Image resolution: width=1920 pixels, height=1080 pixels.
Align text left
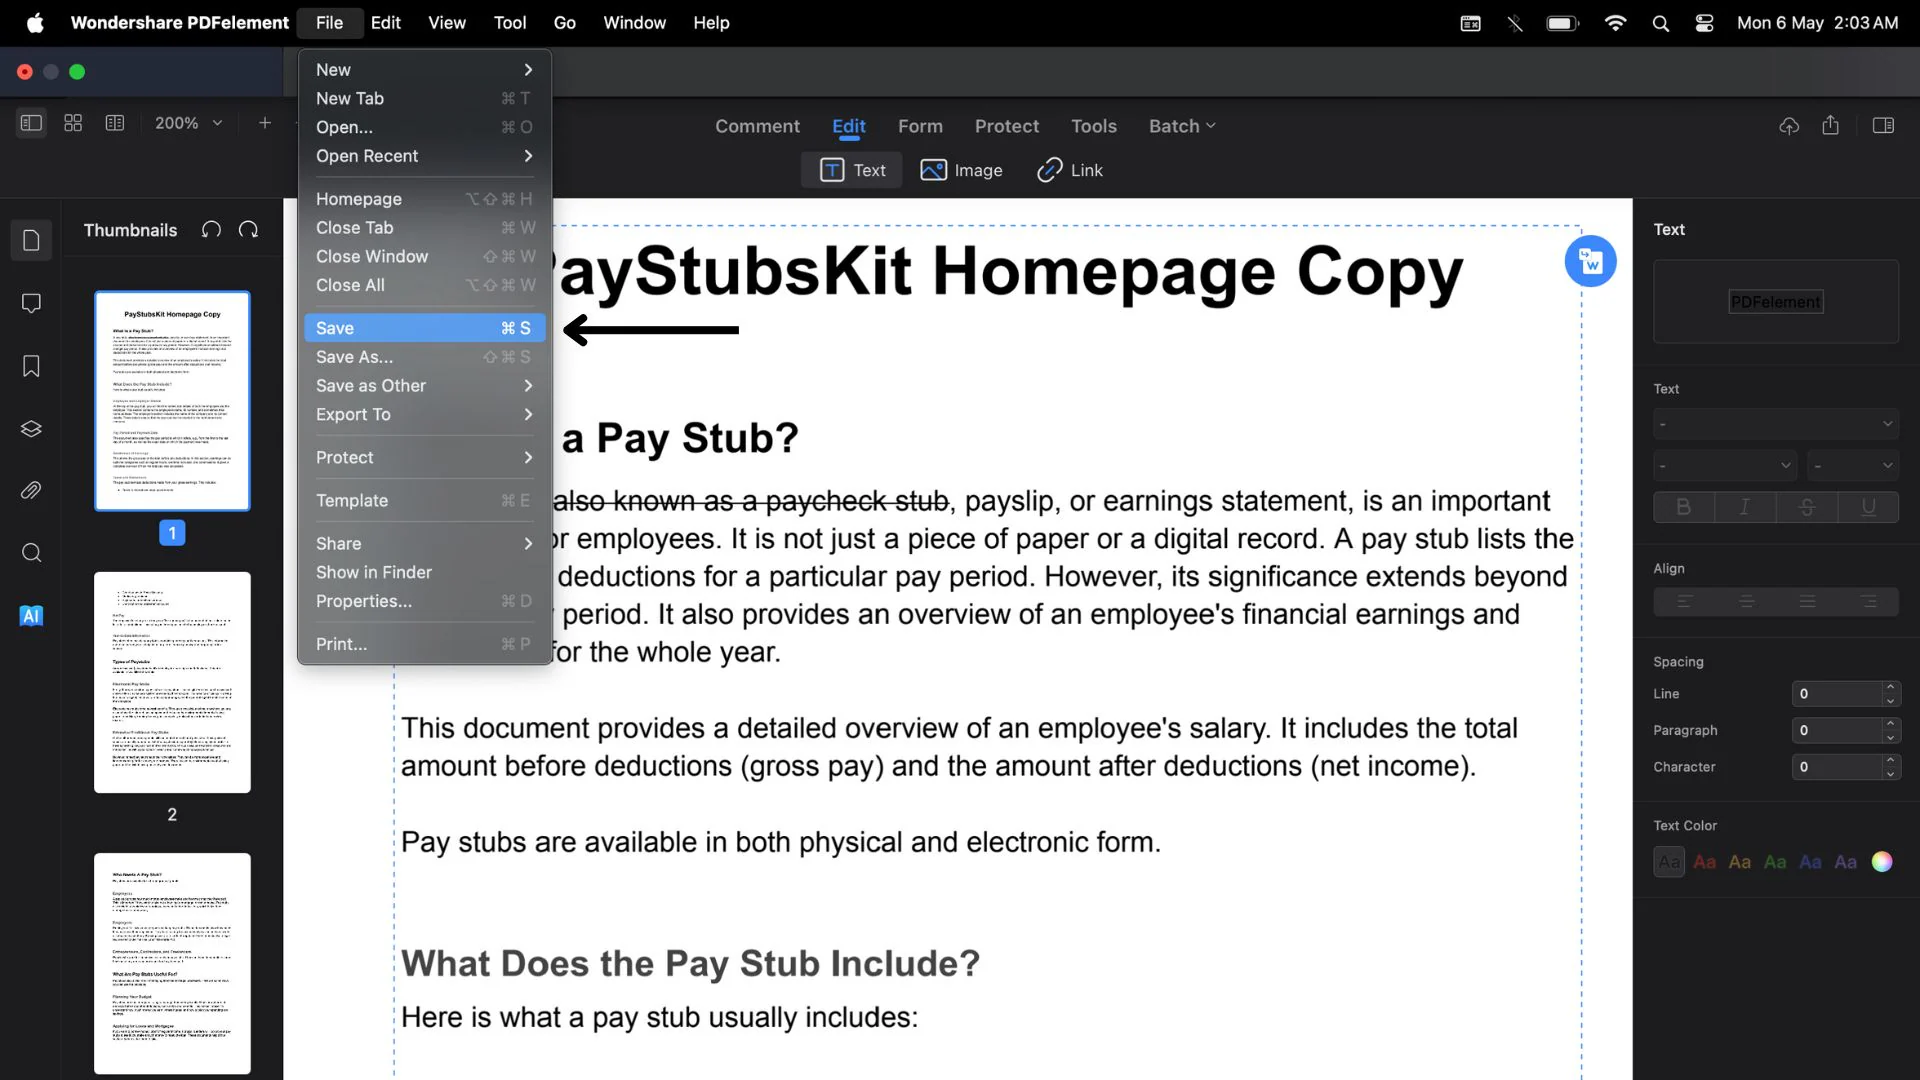click(x=1684, y=602)
